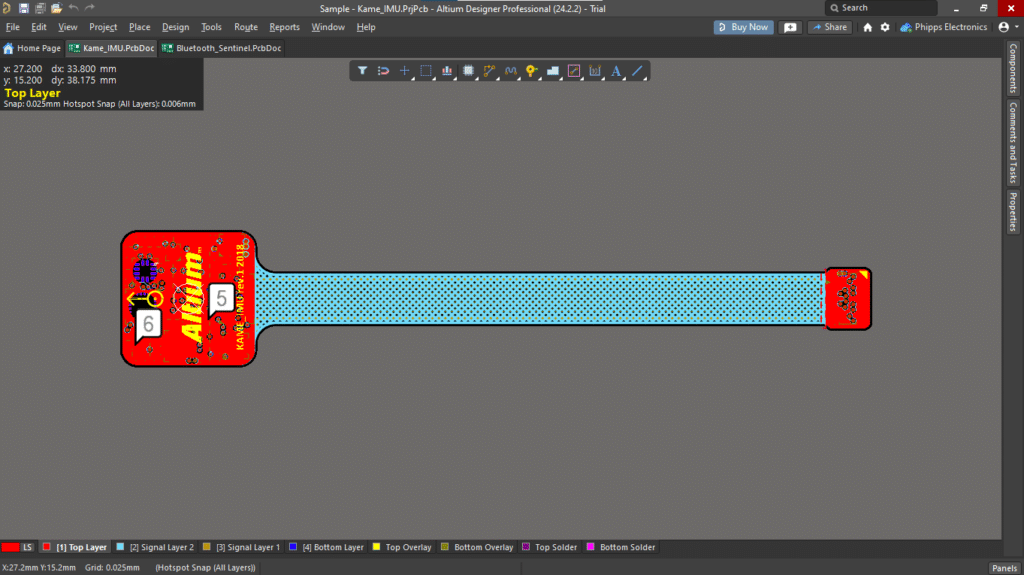Select the [4] Bottom Layer tab
1024x575 pixels.
[x=326, y=548]
